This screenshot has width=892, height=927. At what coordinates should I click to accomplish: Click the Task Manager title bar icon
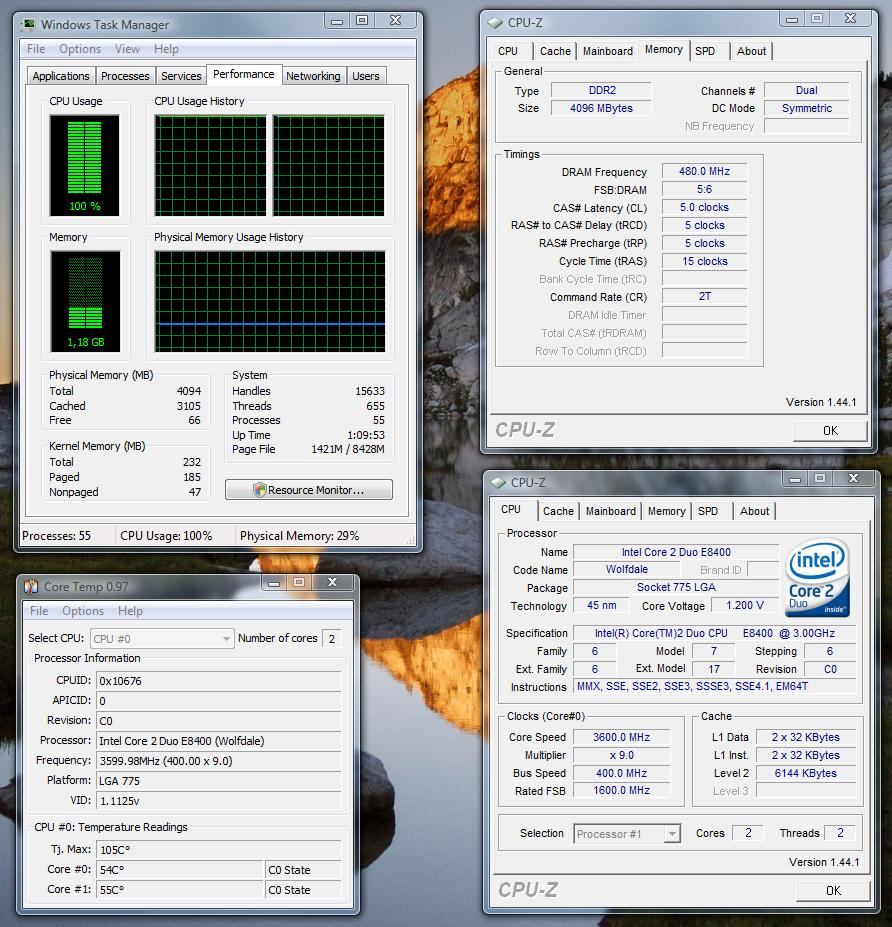(x=28, y=24)
